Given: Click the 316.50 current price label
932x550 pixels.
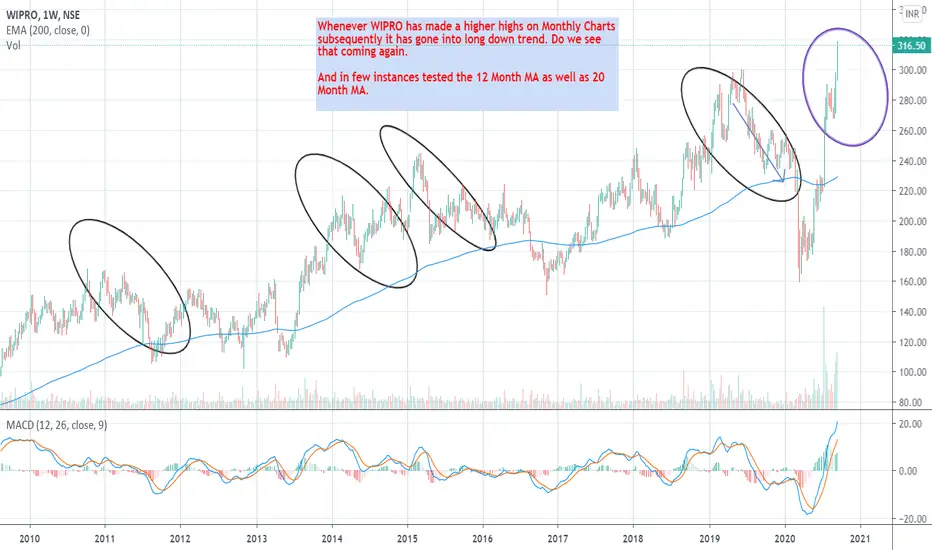Looking at the screenshot, I should click(x=911, y=46).
